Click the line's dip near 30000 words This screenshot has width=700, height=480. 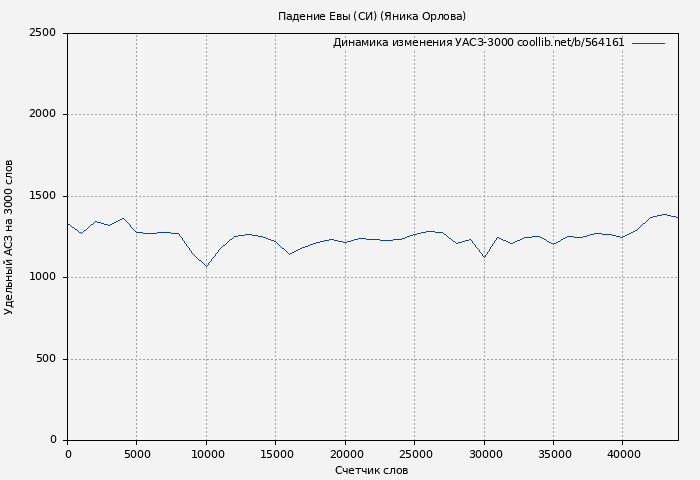[484, 257]
